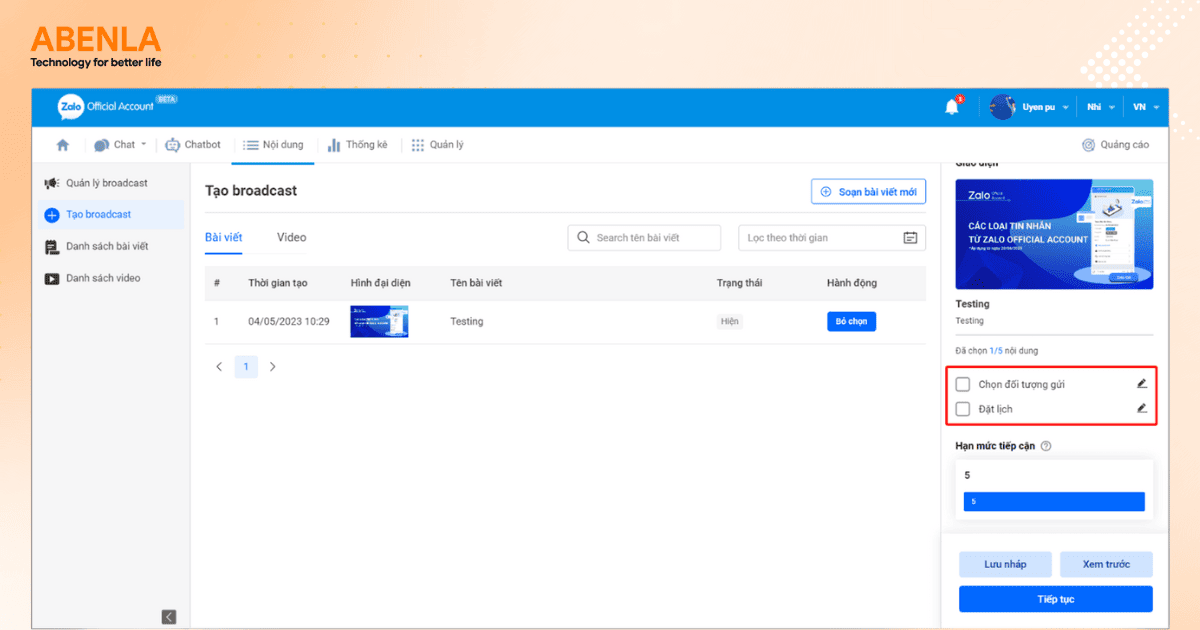Open the Lọc theo thời gian date filter
1200x630 pixels.
tap(832, 238)
